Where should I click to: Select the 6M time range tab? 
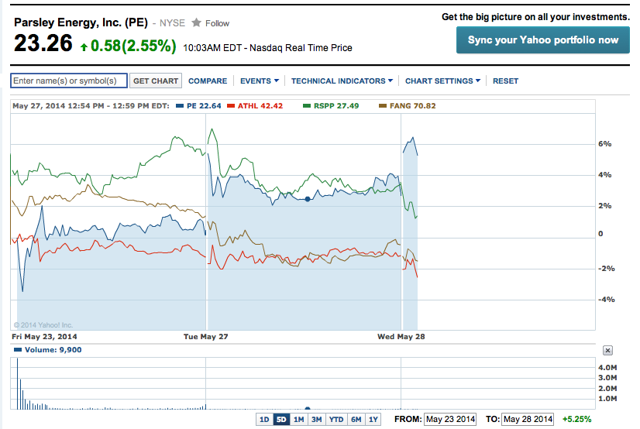(356, 419)
